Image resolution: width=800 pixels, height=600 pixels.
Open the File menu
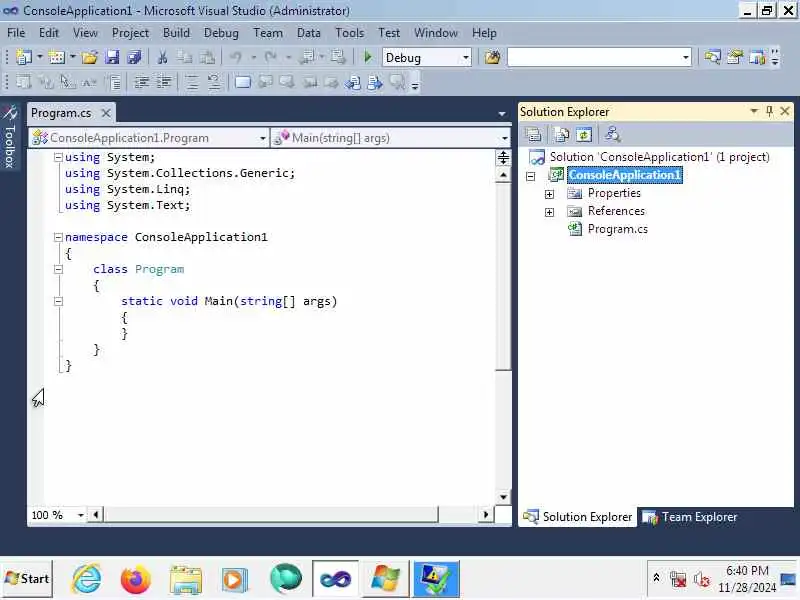(x=16, y=33)
